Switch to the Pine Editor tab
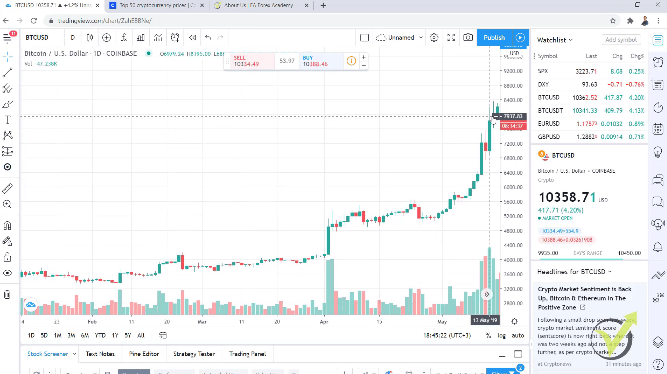This screenshot has width=667, height=374. click(144, 354)
